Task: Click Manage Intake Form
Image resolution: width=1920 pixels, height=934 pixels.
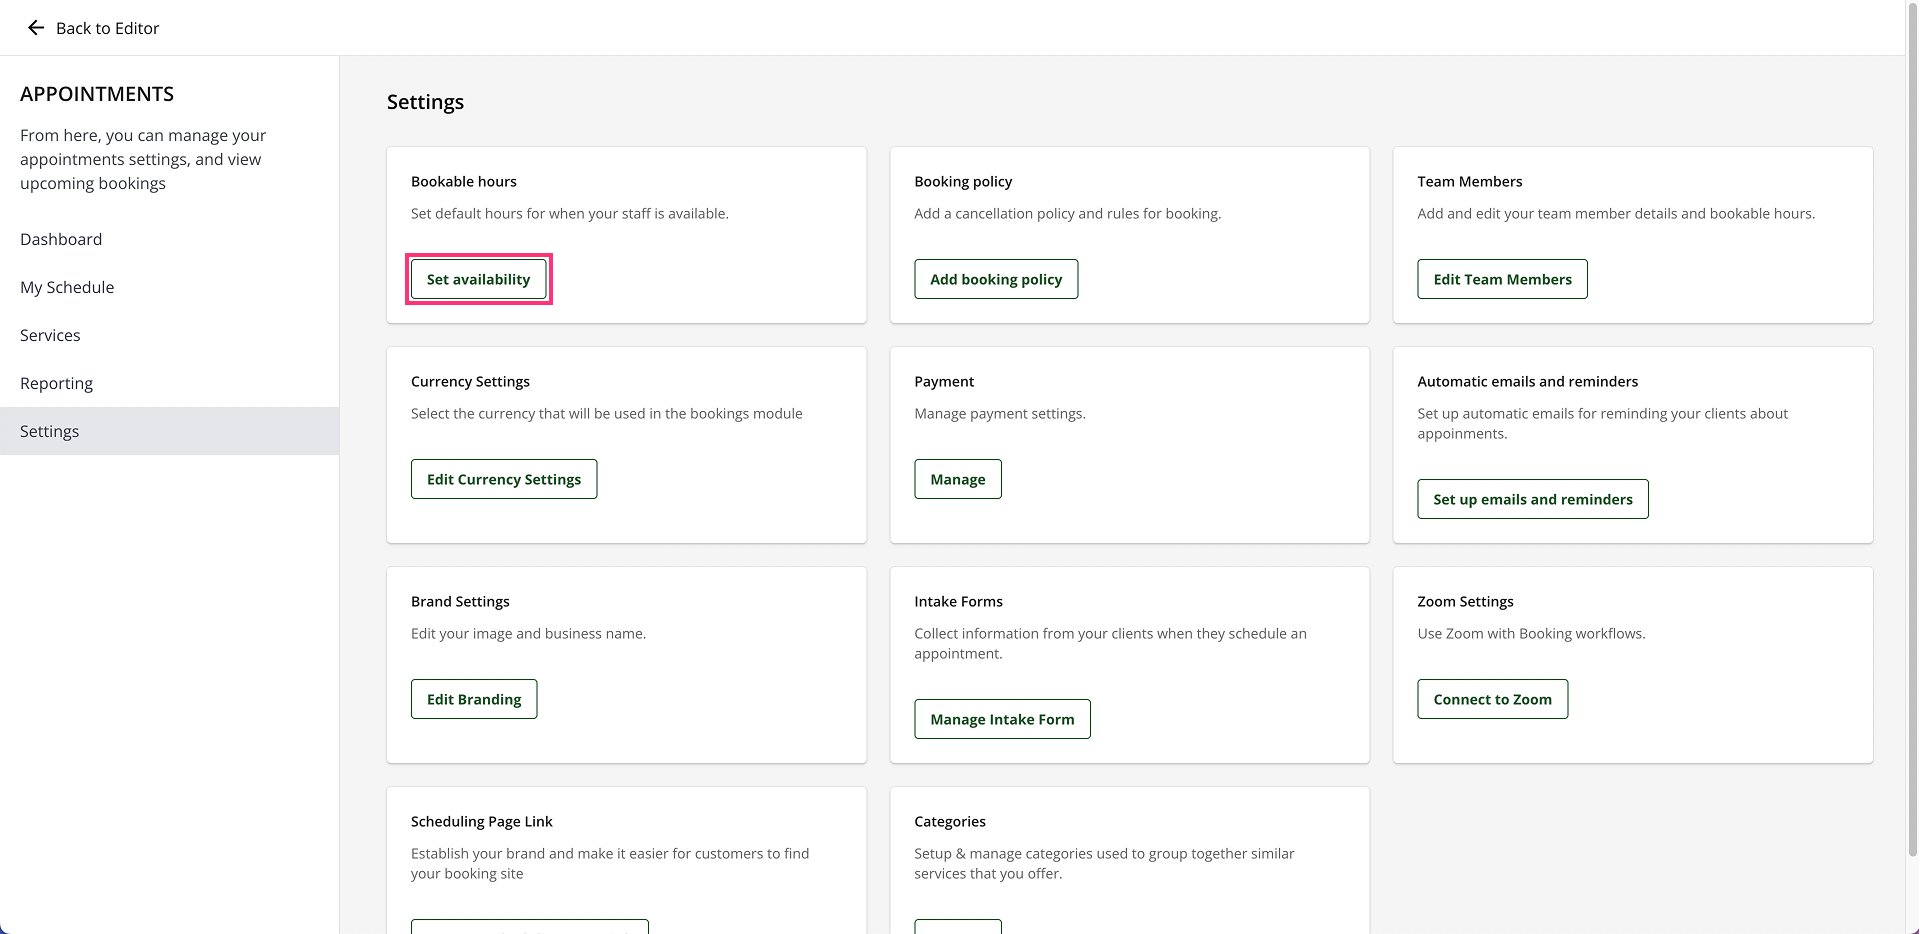Action: click(1002, 719)
